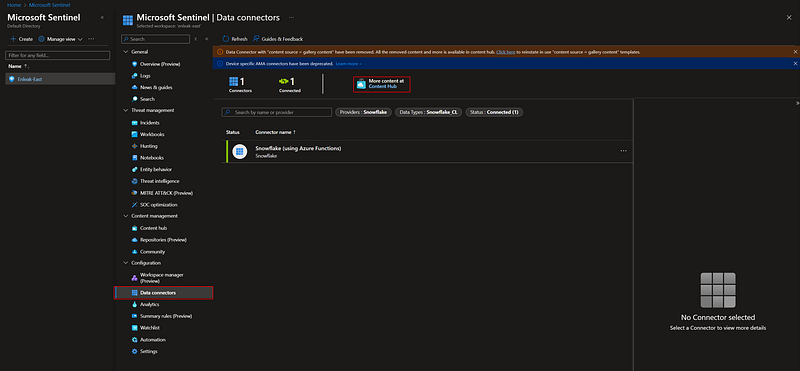This screenshot has height=371, width=800.
Task: Collapse the sidebar navigation menu
Action: tap(207, 39)
